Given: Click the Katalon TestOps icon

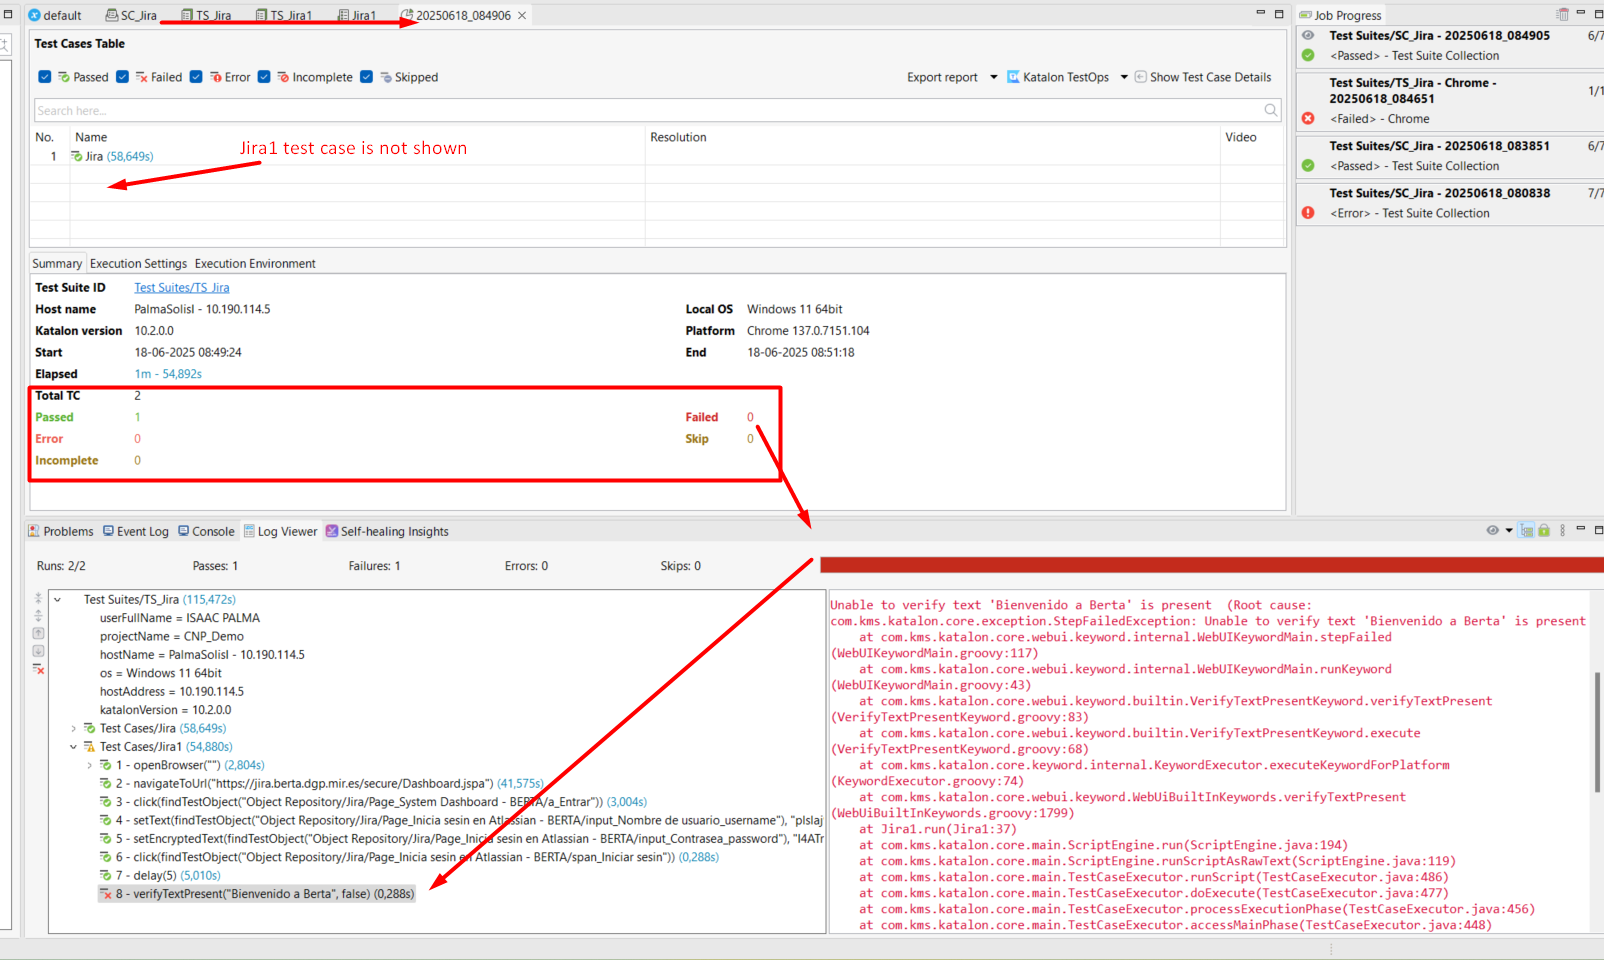Looking at the screenshot, I should [x=1013, y=77].
